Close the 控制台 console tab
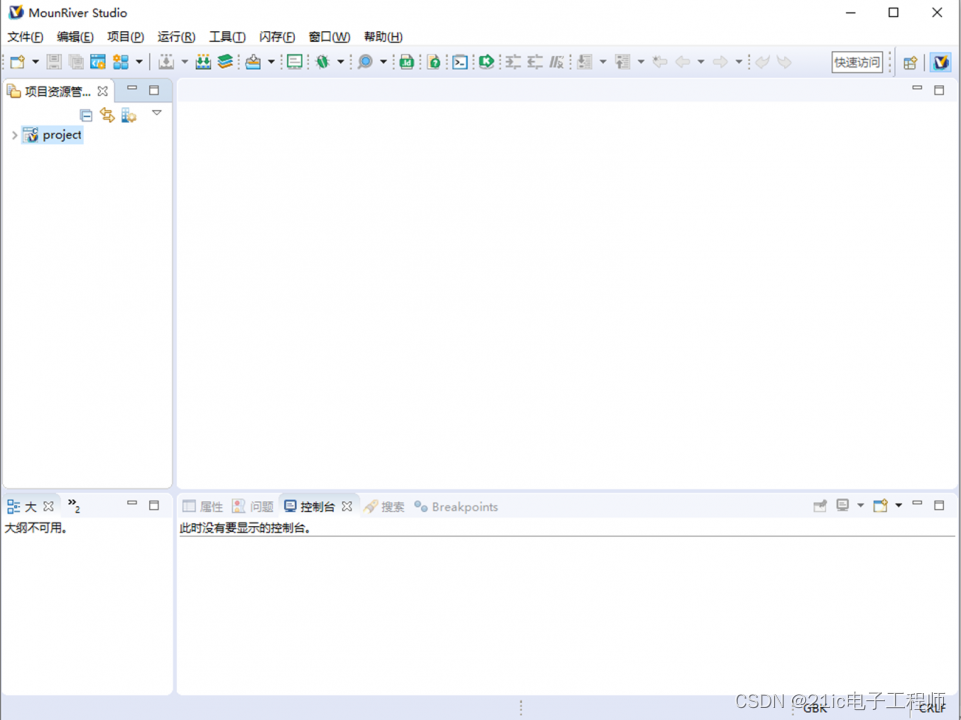This screenshot has height=720, width=961. (x=347, y=506)
